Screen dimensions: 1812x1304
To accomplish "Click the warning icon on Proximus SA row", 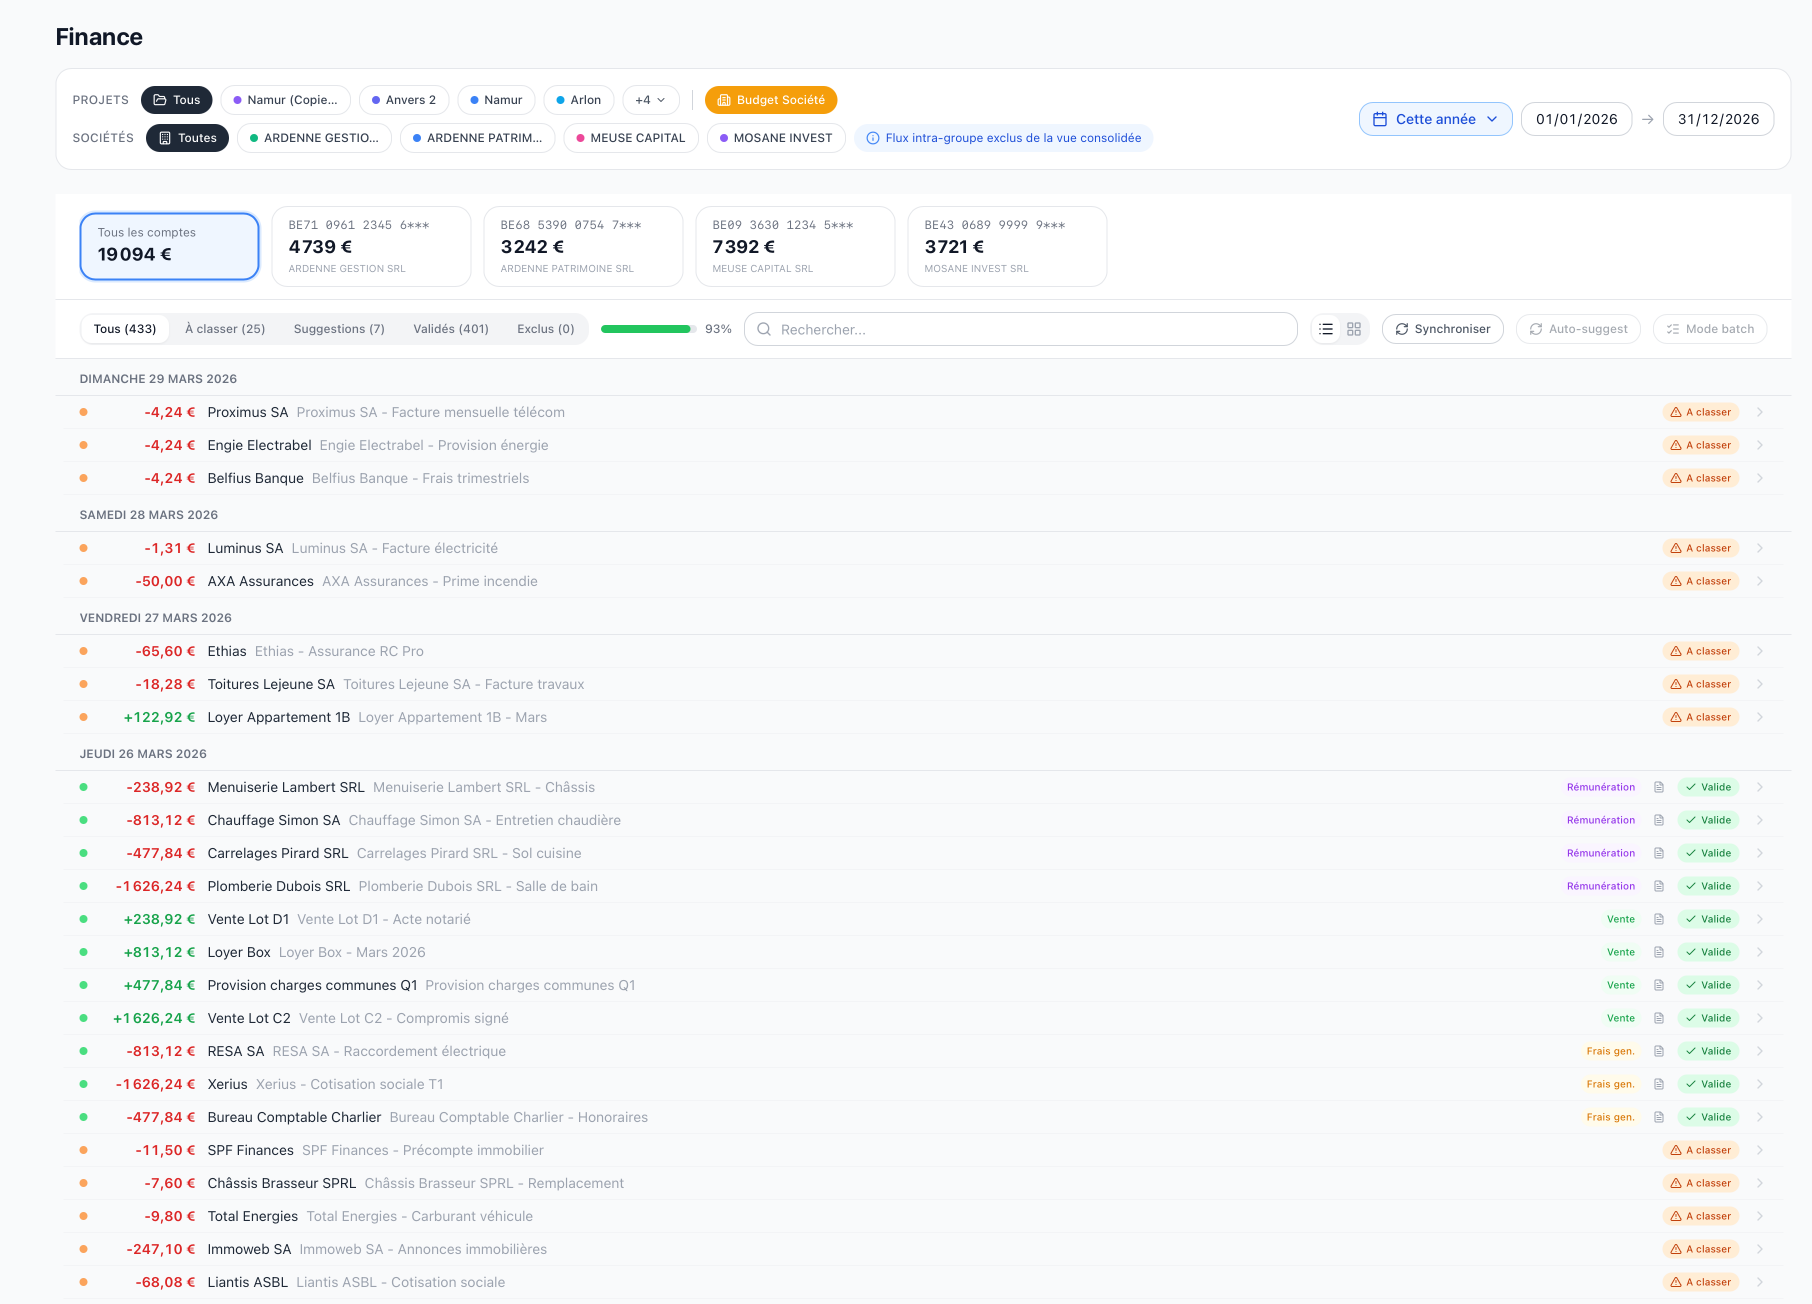I will [1676, 412].
